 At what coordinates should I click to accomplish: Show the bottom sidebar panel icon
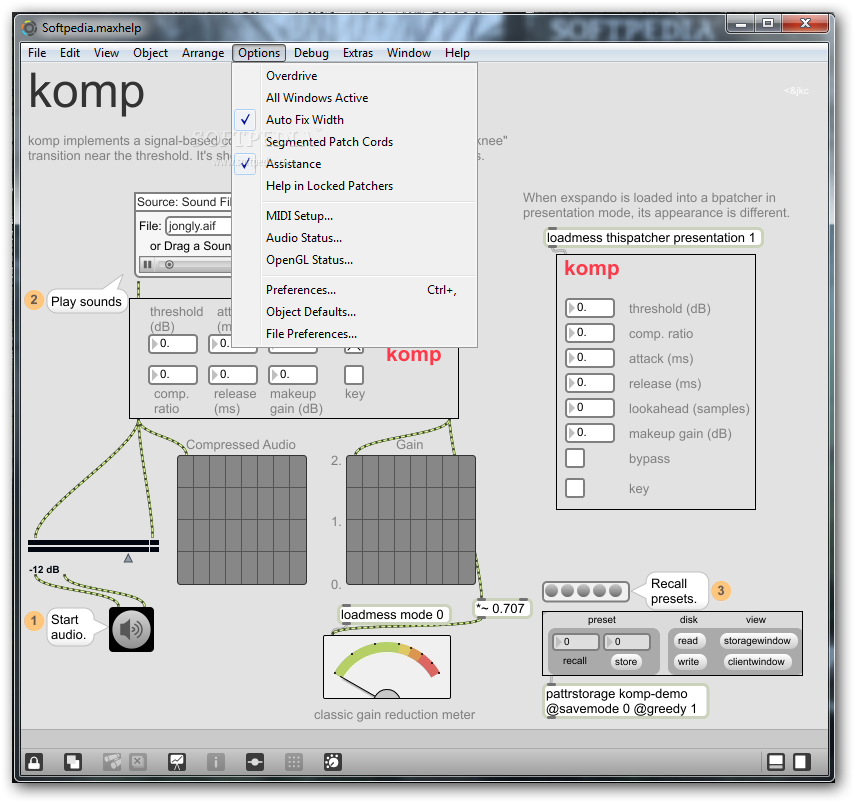point(775,762)
